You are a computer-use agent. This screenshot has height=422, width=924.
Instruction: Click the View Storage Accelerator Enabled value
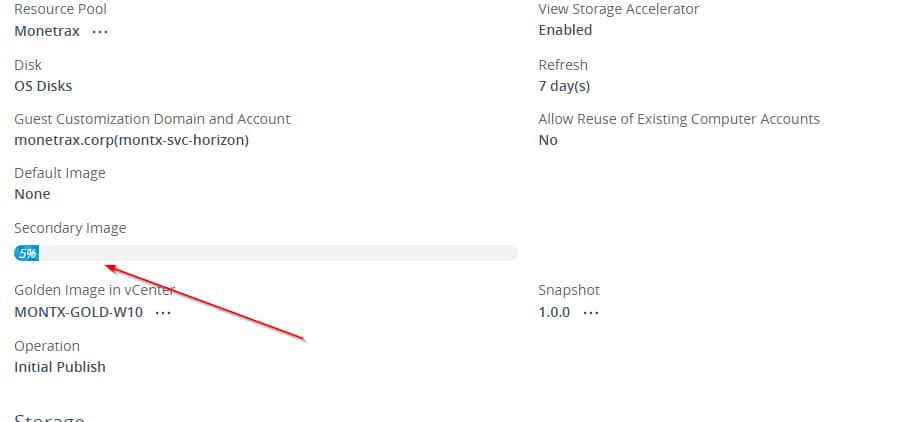(x=565, y=30)
